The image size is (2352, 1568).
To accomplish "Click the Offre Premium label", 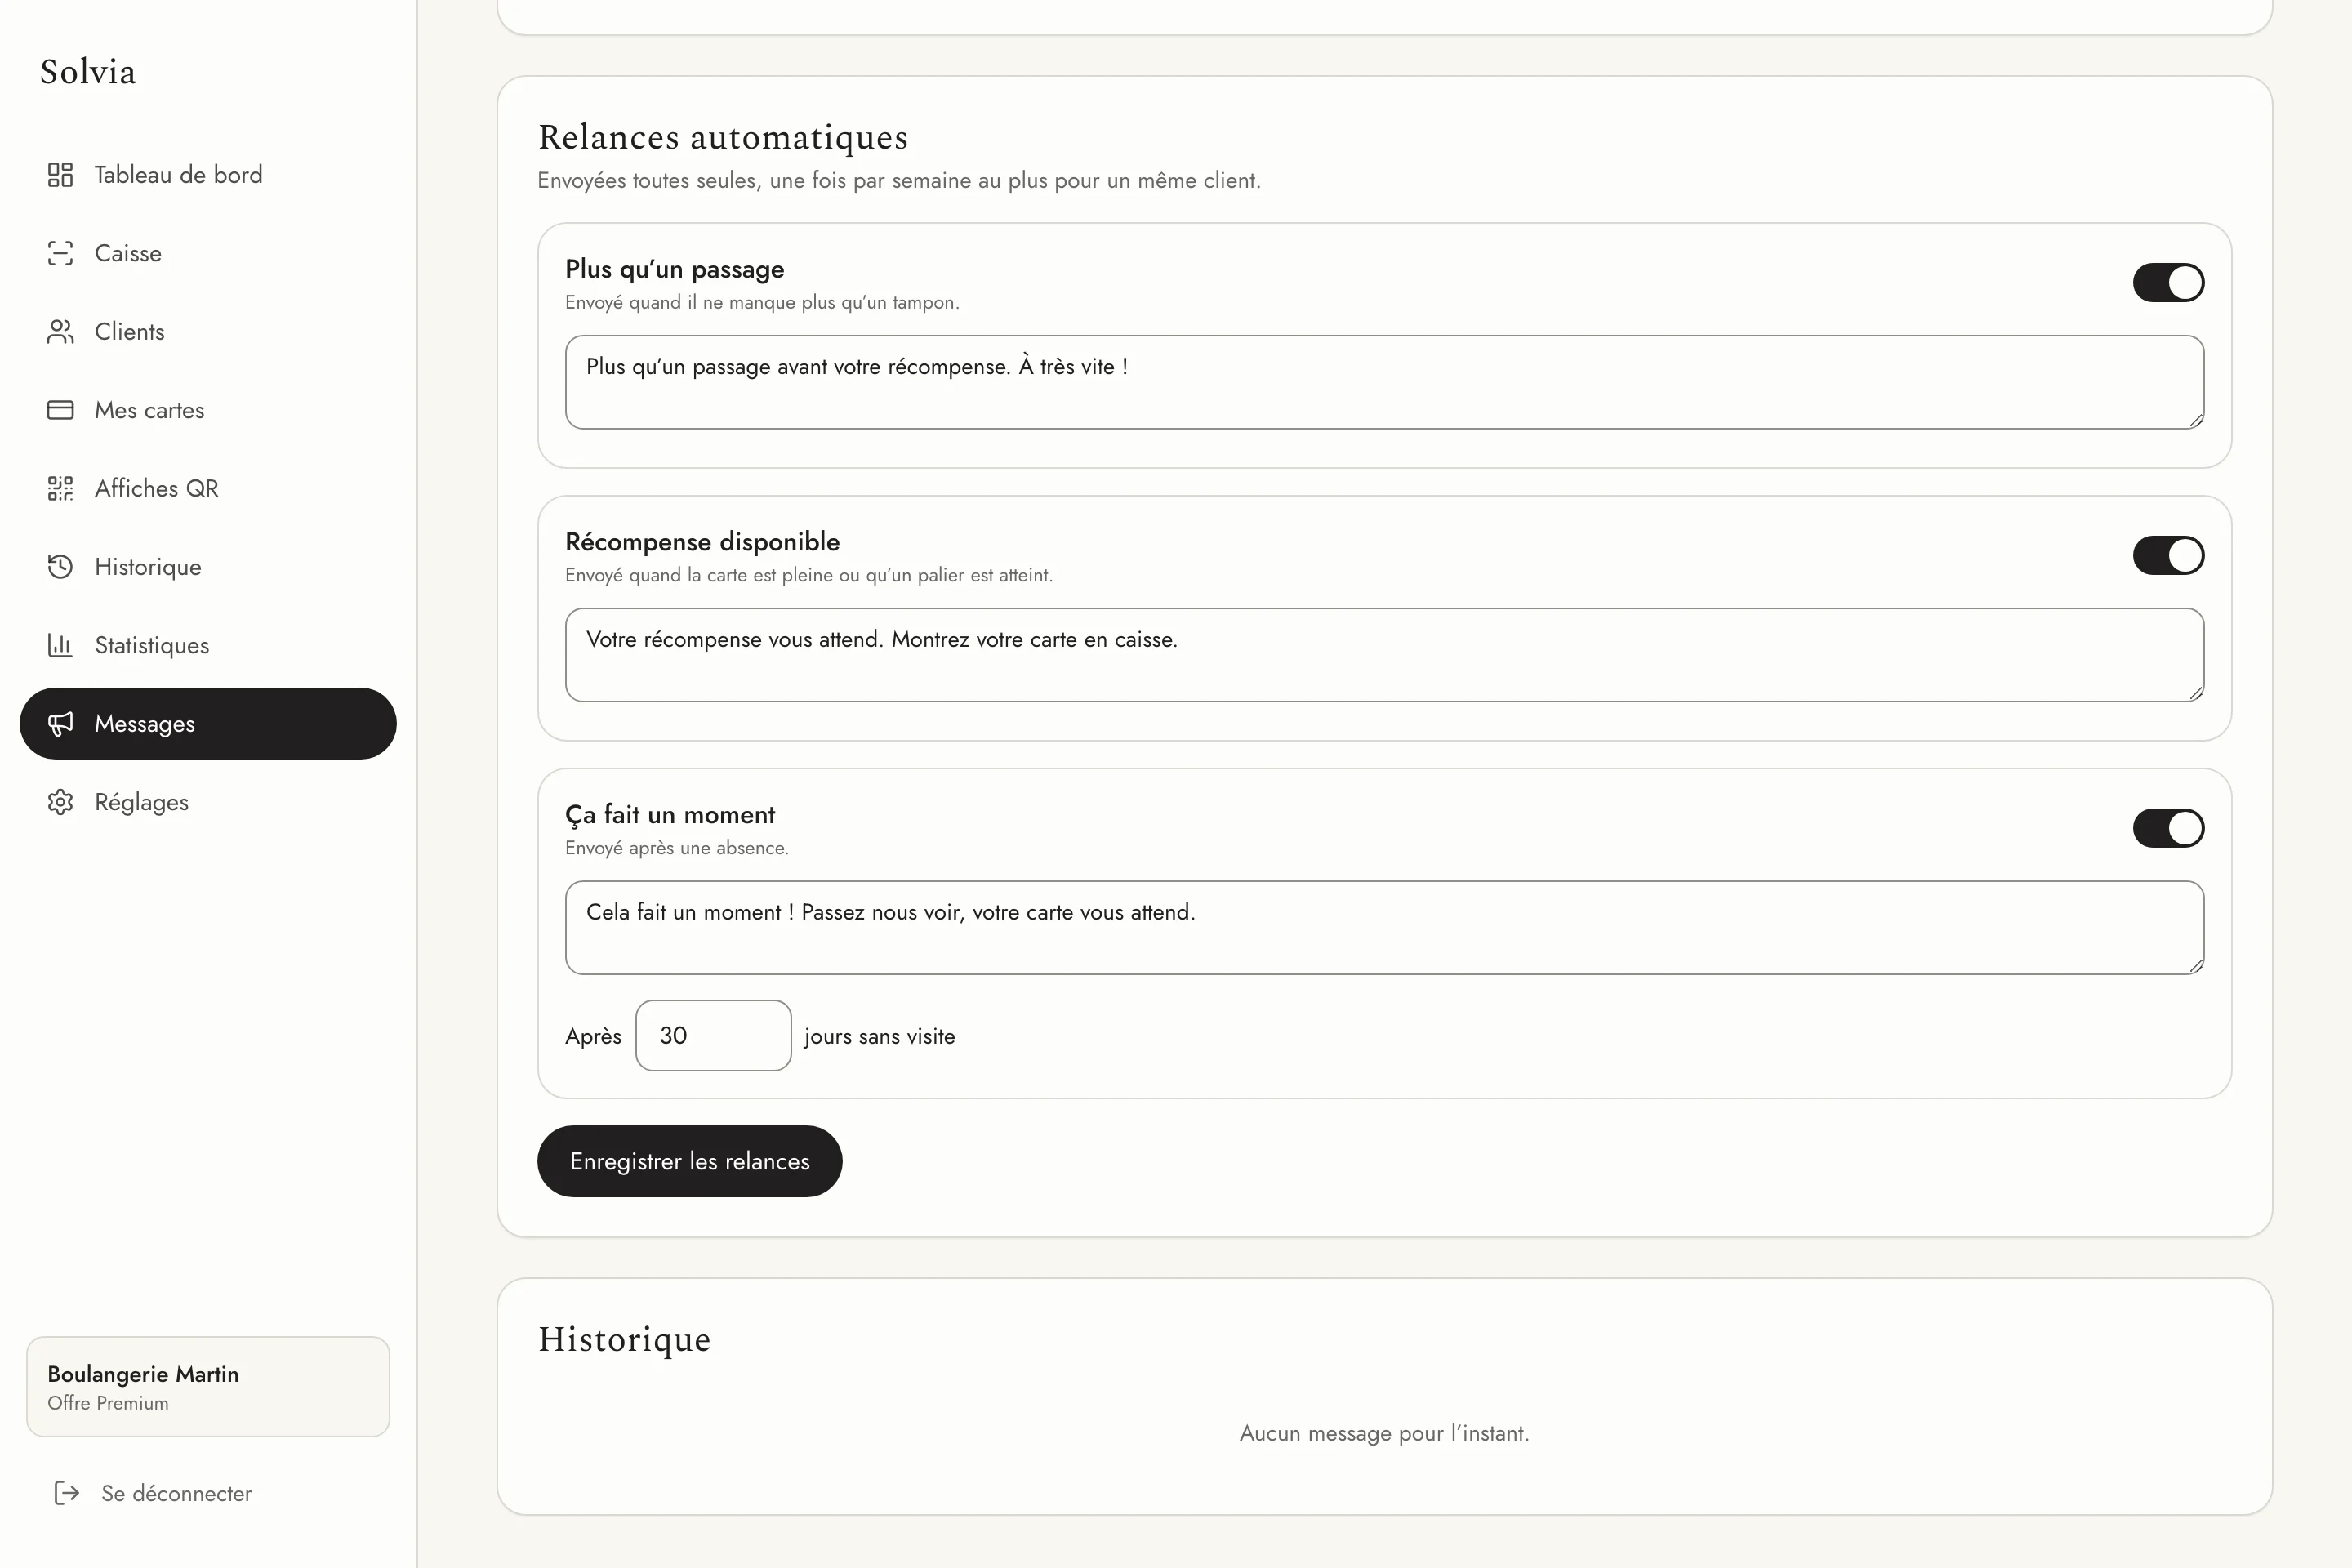I will [x=108, y=1403].
